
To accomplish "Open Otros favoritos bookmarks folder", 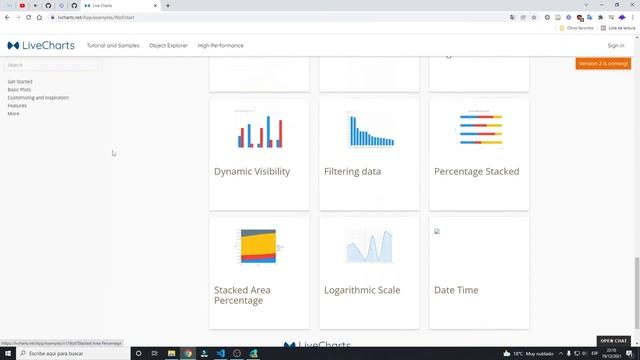I will click(x=576, y=28).
